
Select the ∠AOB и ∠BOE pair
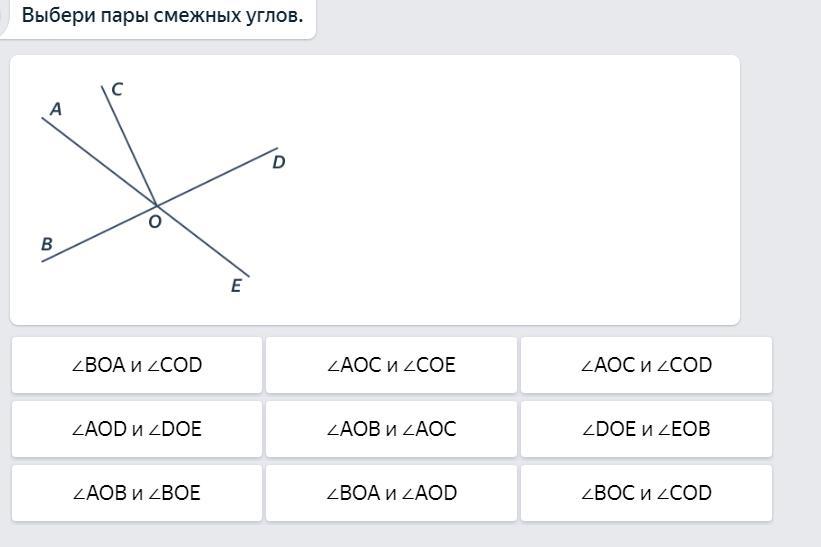137,493
